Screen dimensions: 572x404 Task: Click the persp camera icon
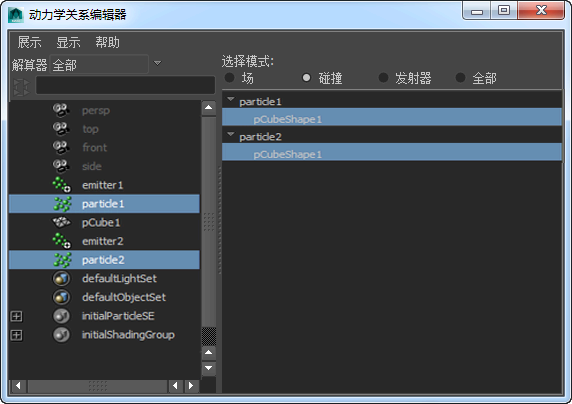(61, 110)
